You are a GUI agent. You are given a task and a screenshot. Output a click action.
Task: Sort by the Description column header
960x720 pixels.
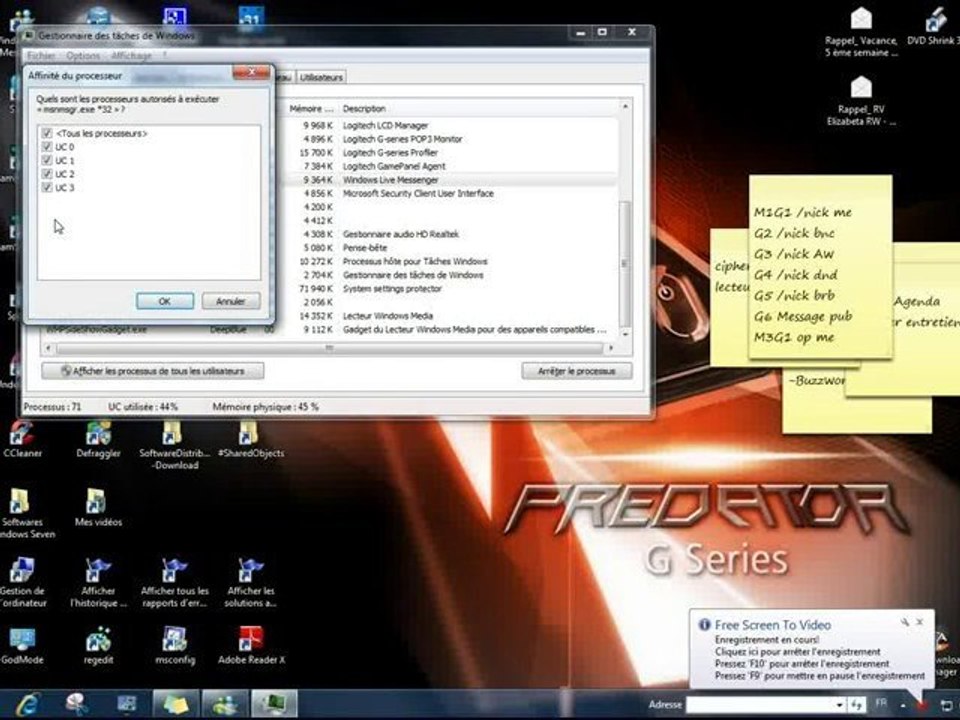pyautogui.click(x=478, y=108)
